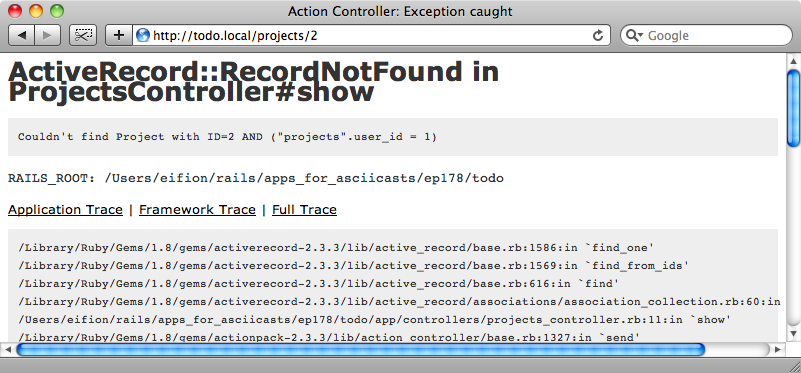
Task: Click the blue horizontal scrollbar thumb
Action: tap(361, 349)
